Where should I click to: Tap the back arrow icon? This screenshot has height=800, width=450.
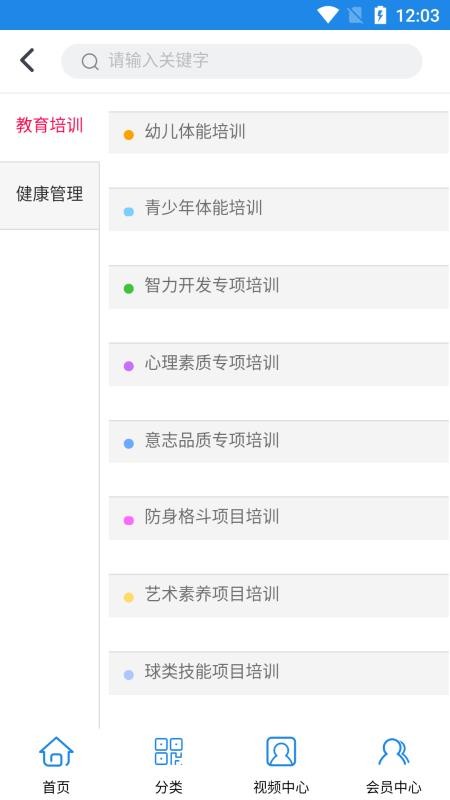click(x=27, y=61)
